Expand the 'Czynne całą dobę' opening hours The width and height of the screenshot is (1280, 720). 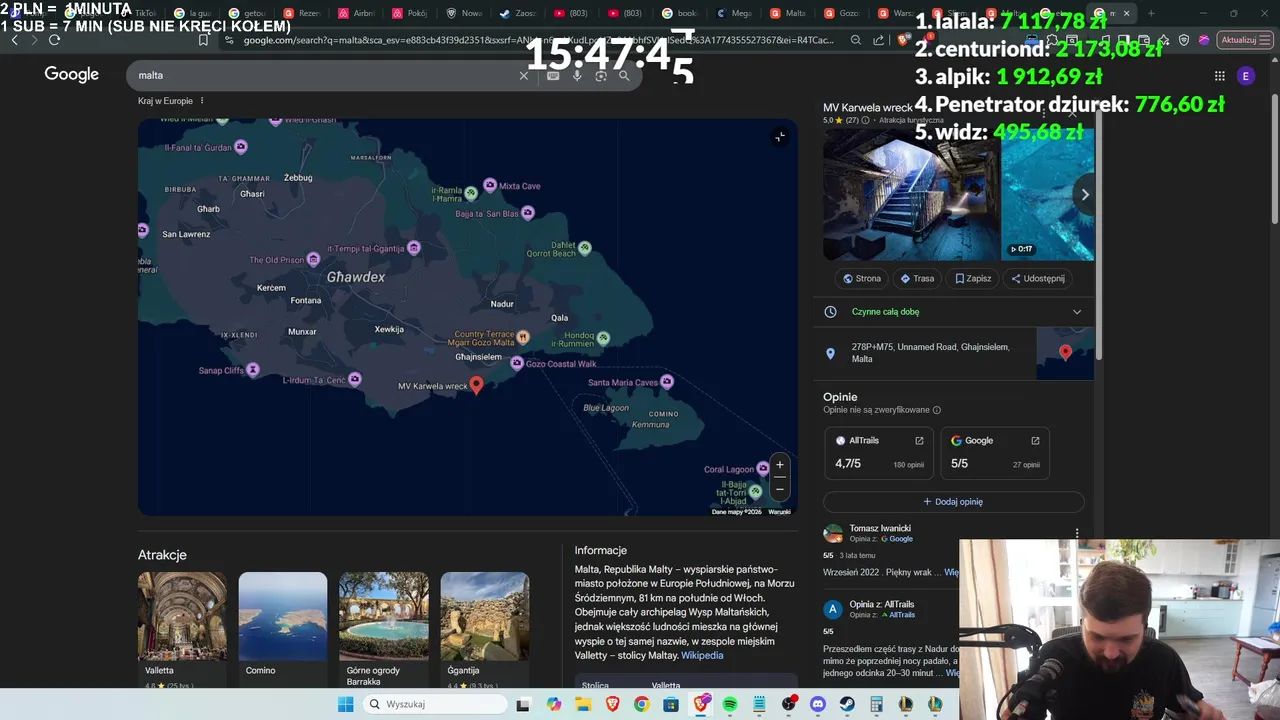(x=1077, y=312)
